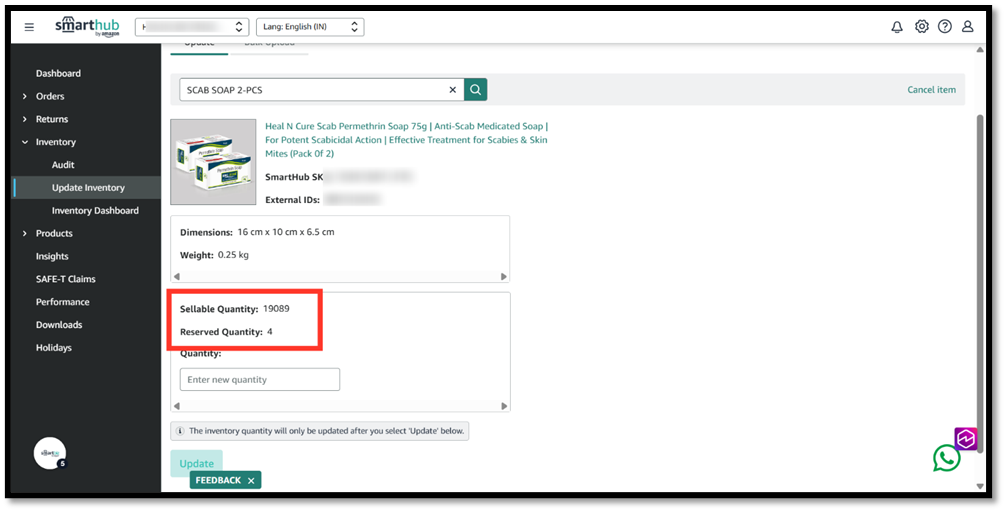Viewport: 1005px width, 511px height.
Task: Open the WhatsApp chat icon
Action: click(946, 458)
